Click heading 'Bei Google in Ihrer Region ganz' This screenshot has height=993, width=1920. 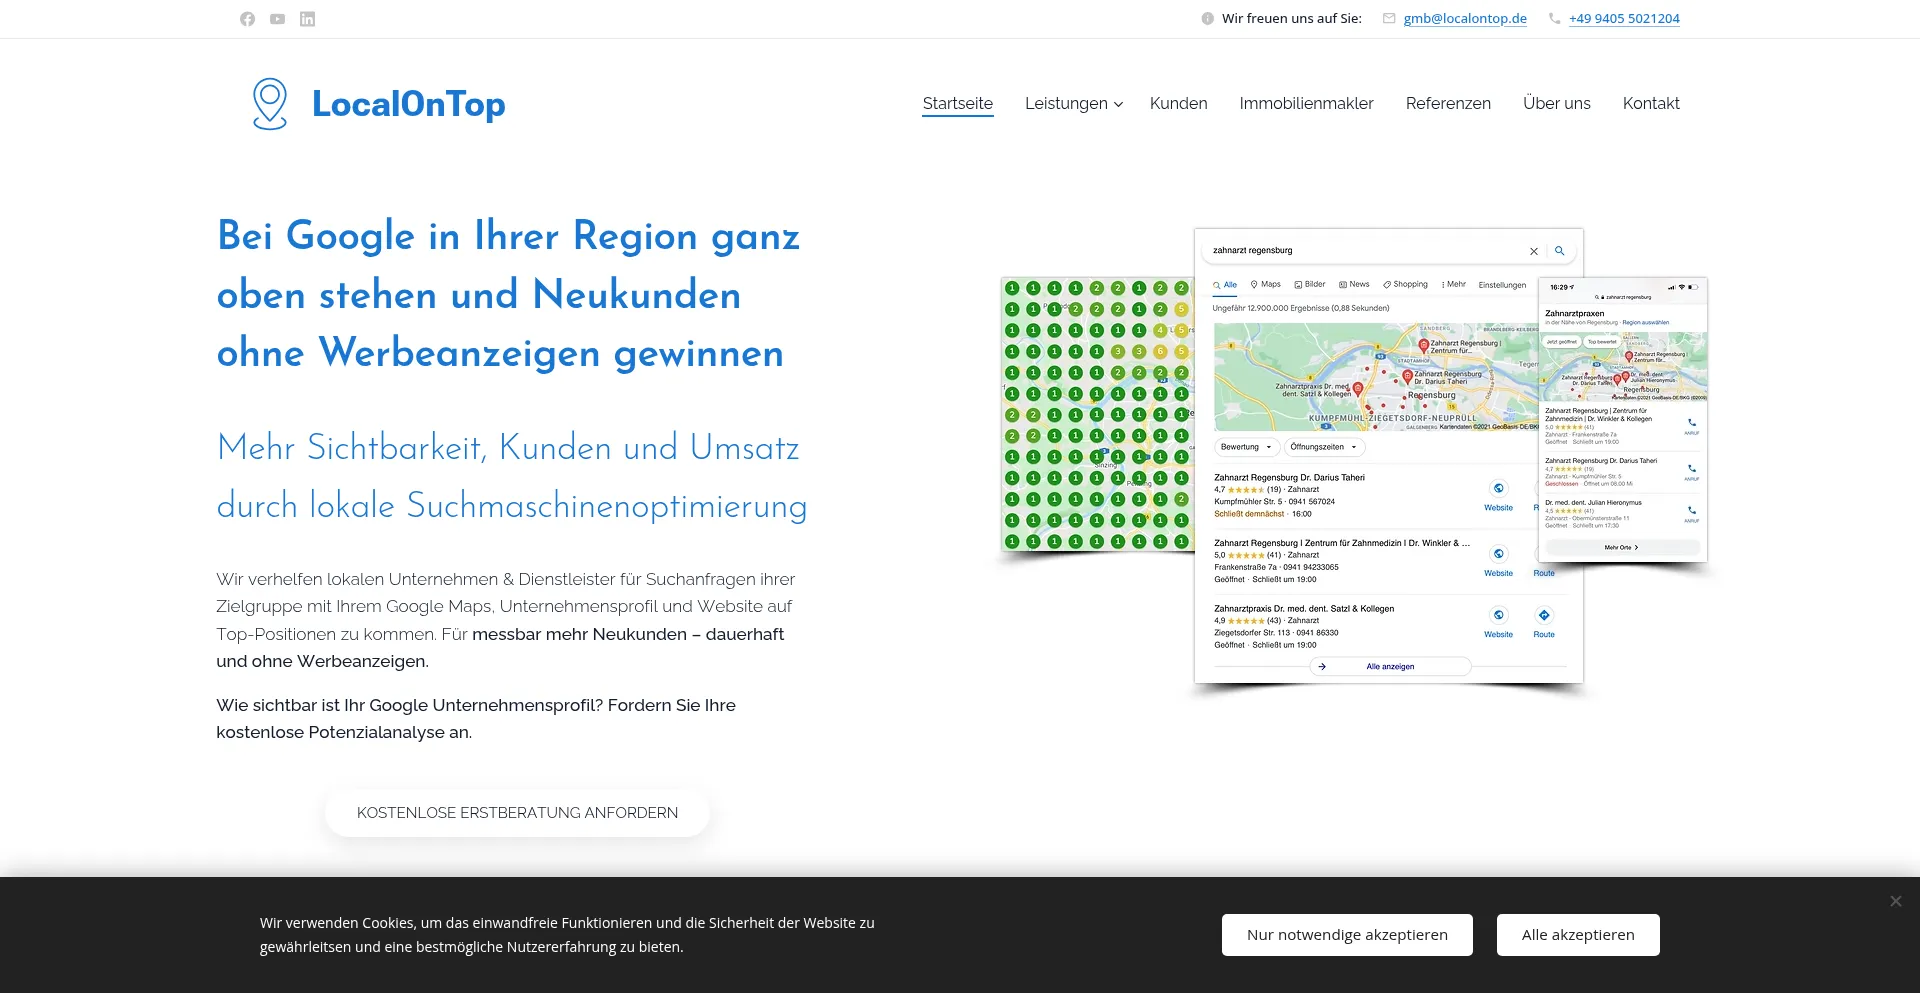pyautogui.click(x=508, y=237)
